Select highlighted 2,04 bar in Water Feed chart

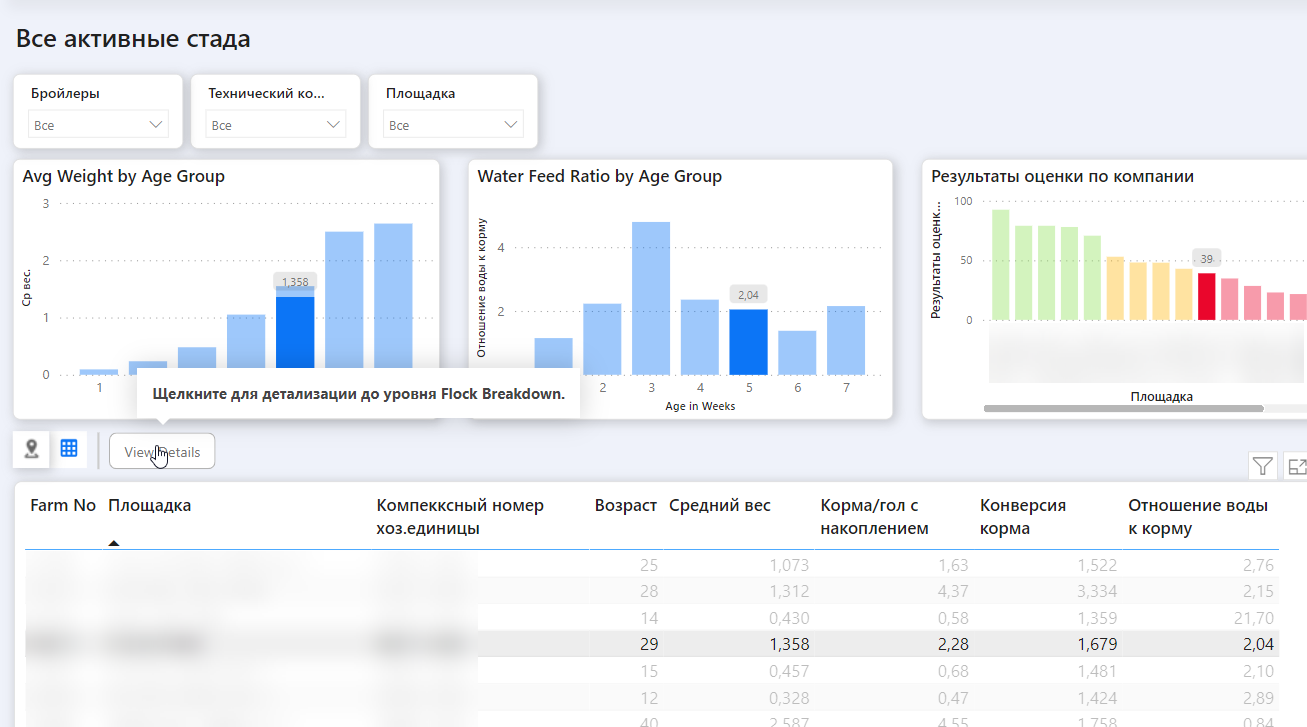pyautogui.click(x=749, y=342)
